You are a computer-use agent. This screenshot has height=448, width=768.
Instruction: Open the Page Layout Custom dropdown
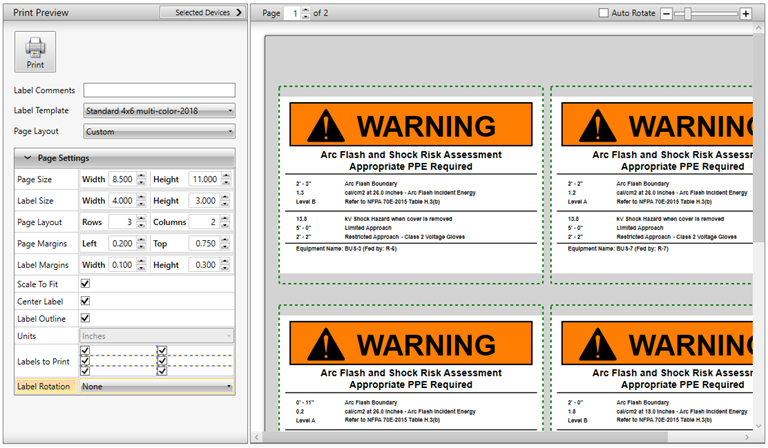(159, 131)
